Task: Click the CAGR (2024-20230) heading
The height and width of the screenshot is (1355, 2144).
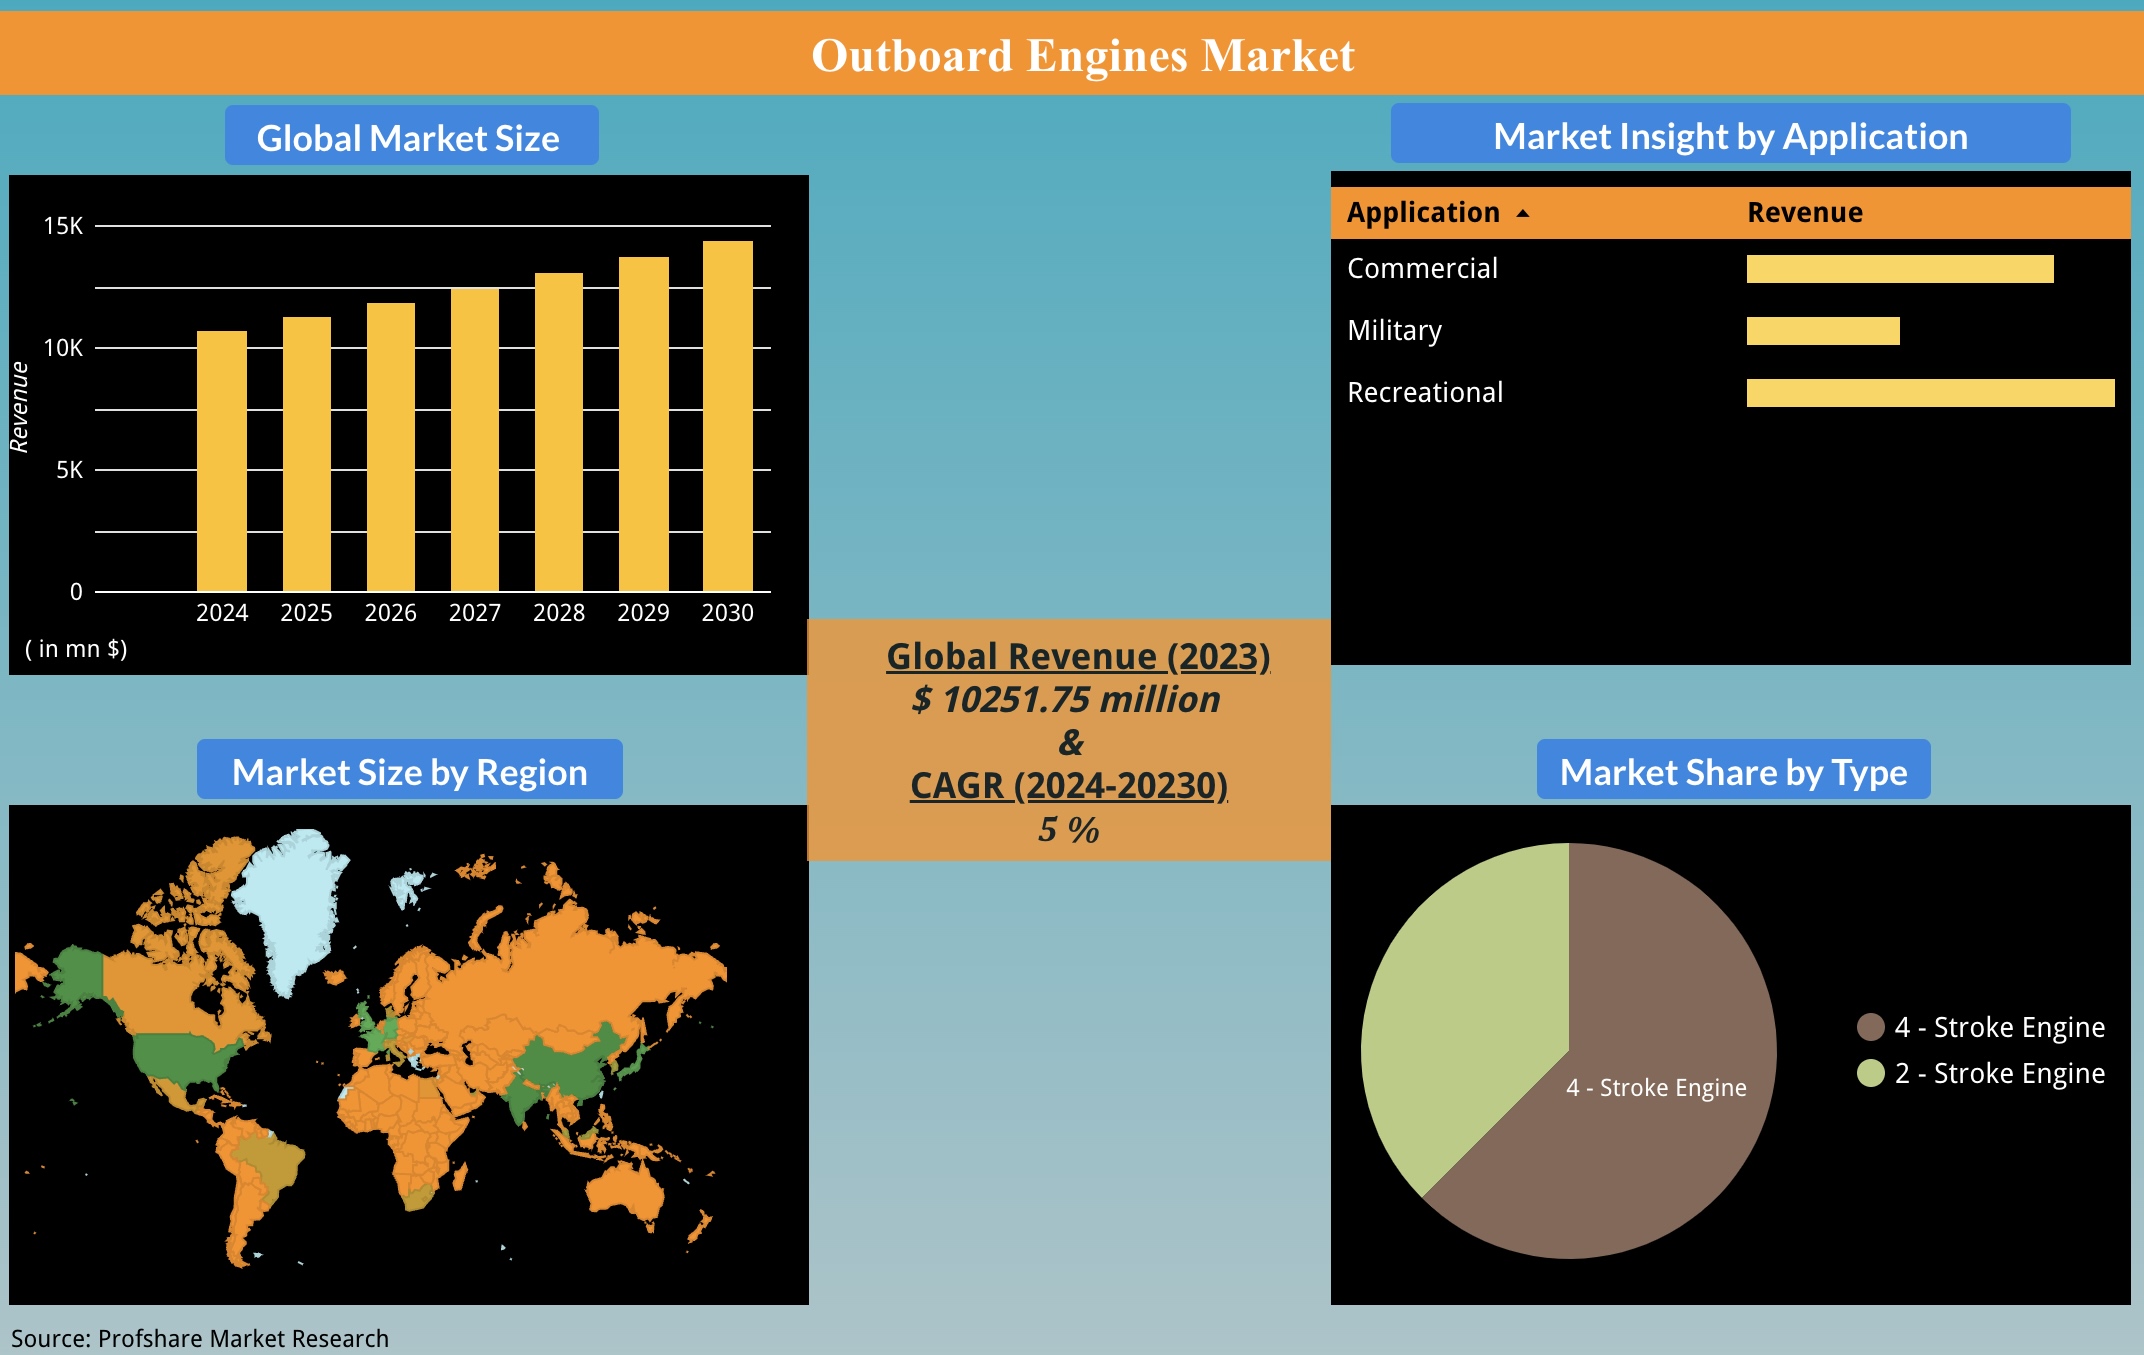Action: click(1069, 785)
